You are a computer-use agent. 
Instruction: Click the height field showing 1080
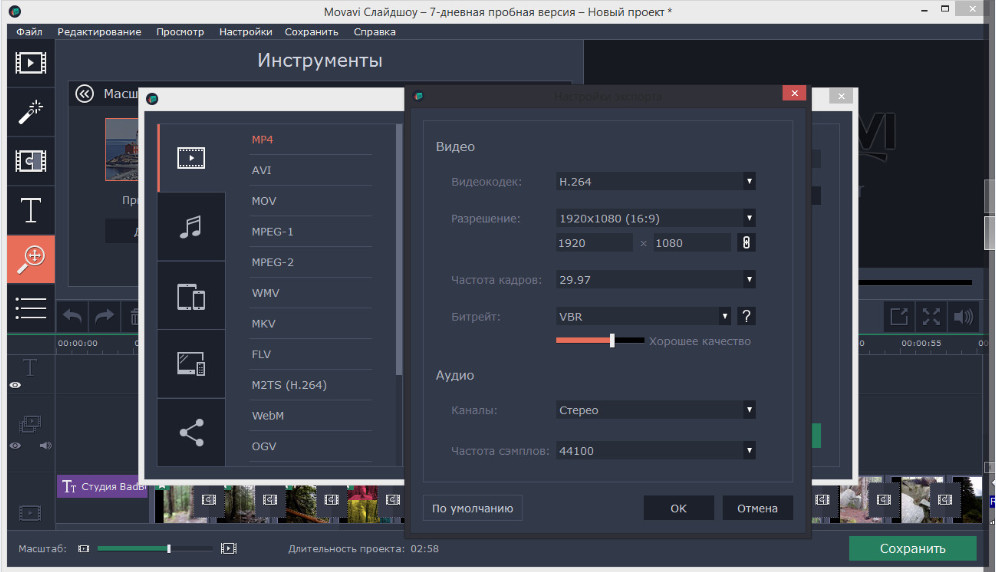[692, 243]
